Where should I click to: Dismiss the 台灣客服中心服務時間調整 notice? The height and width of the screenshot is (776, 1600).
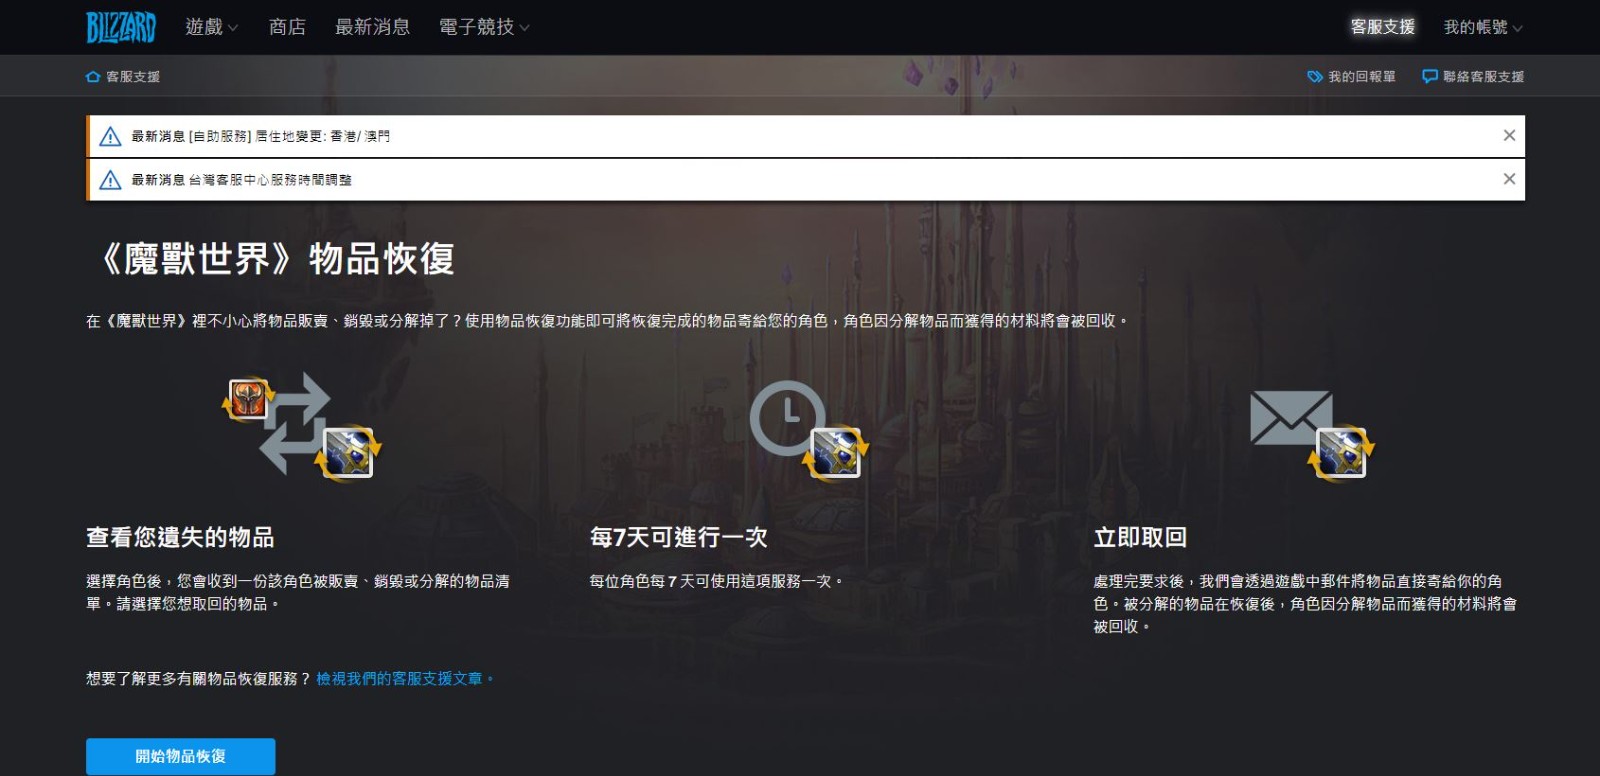[x=1509, y=179]
